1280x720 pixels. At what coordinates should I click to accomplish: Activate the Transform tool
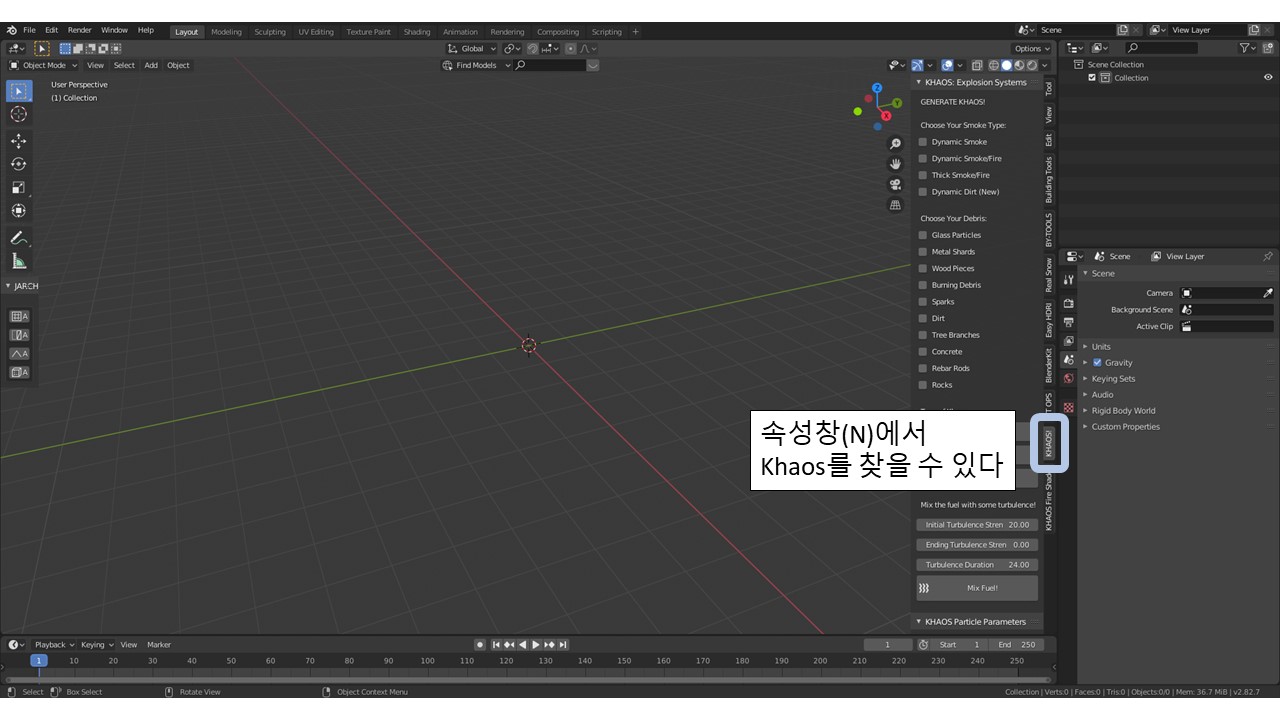coord(19,210)
